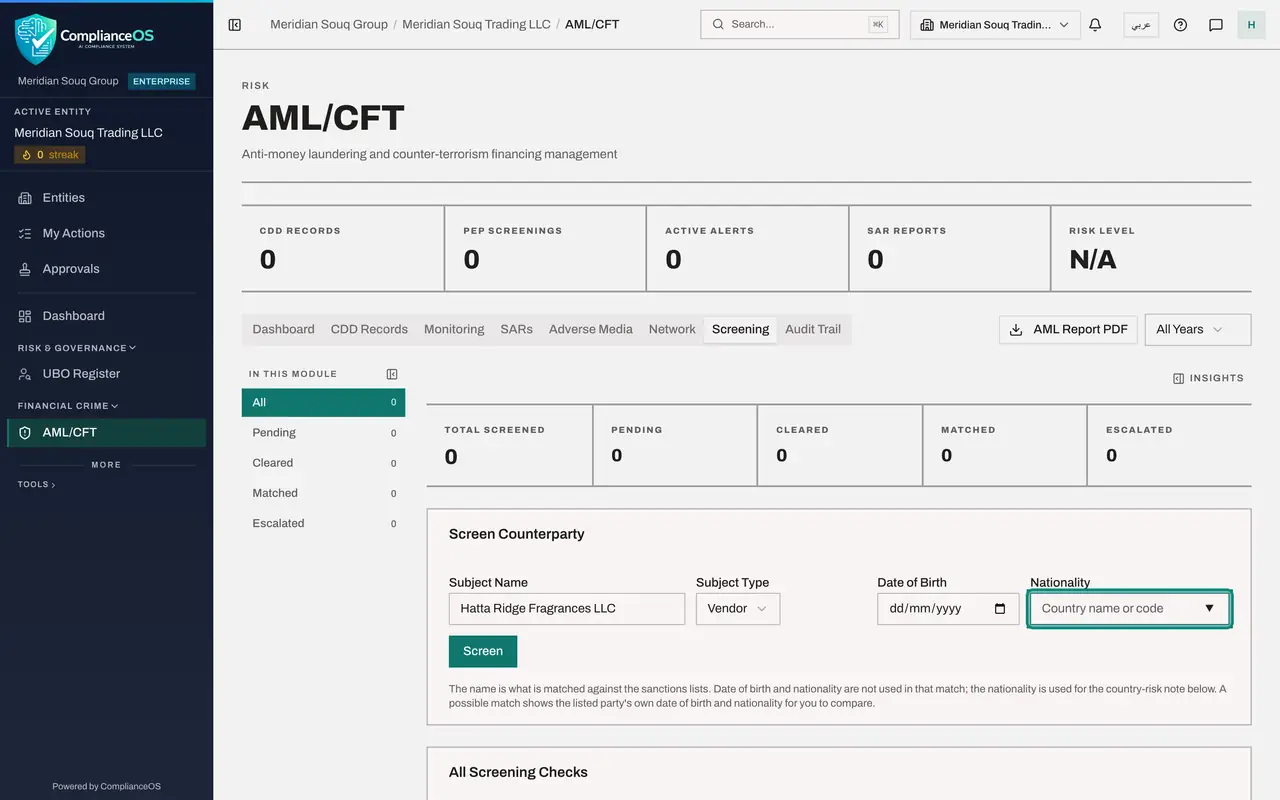
Task: Open the Audit Trail tab
Action: pos(813,329)
